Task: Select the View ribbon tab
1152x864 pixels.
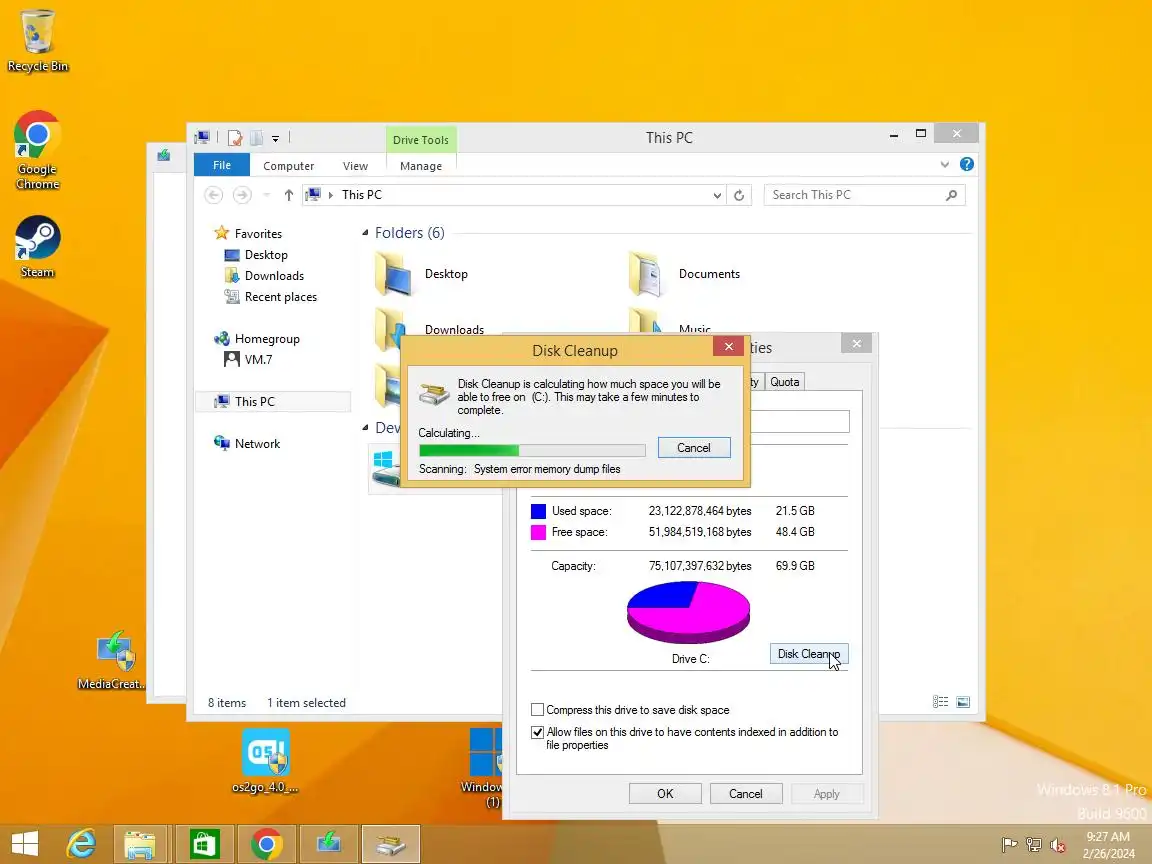Action: 355,166
